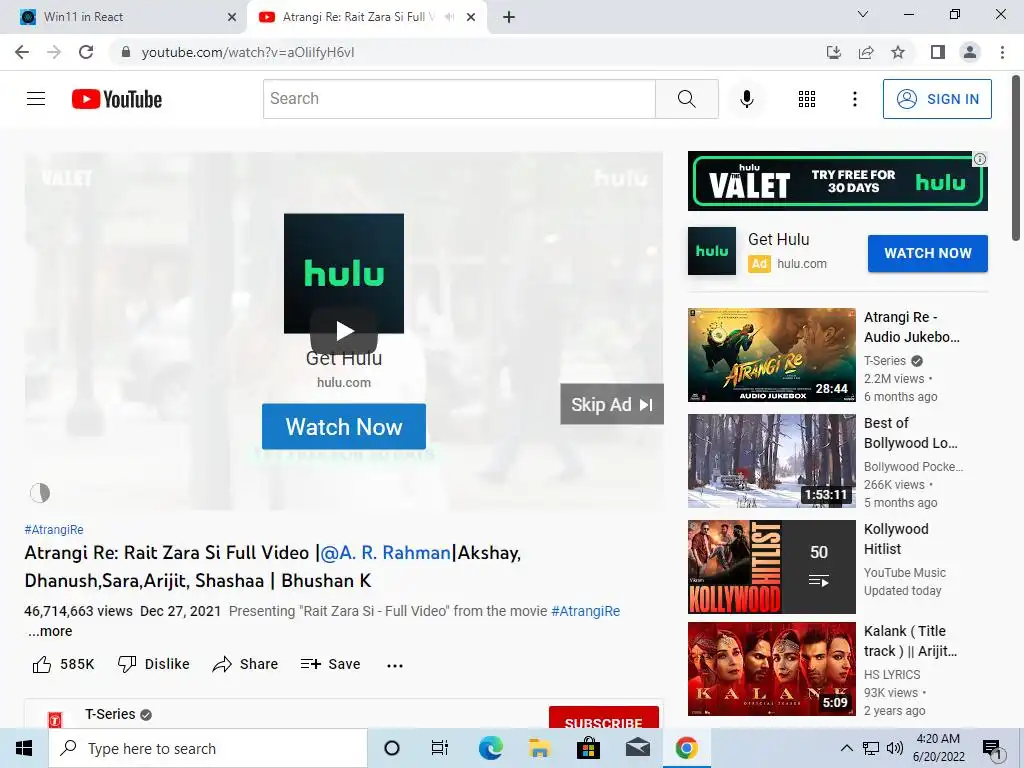Open the Chrome profile avatar

970,52
